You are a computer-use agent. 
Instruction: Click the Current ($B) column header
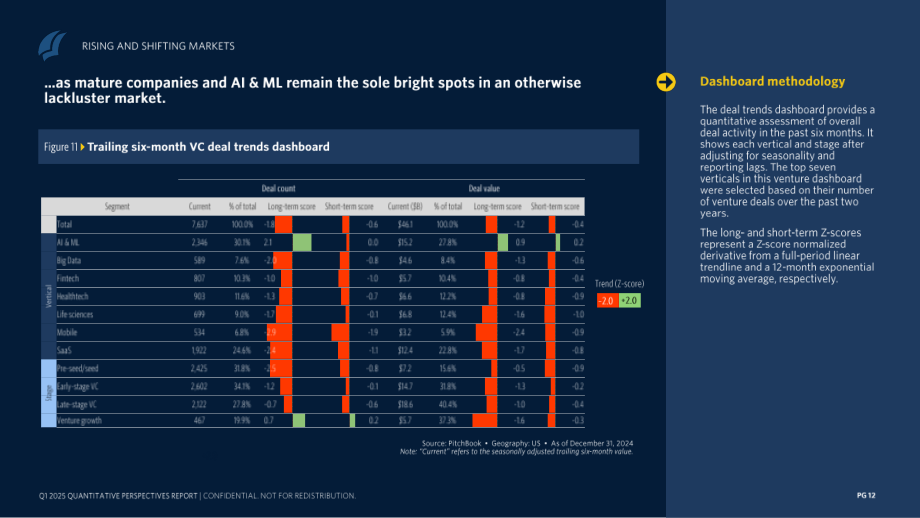click(x=405, y=206)
